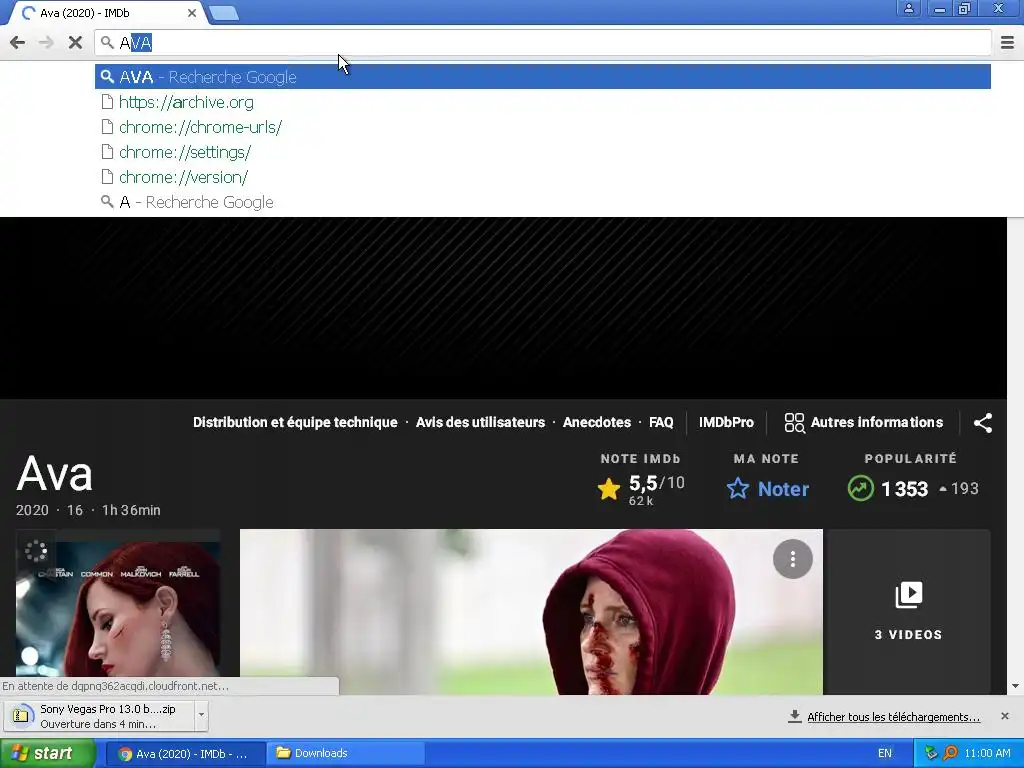
Task: Choose the A - Recherche Google suggestion
Action: click(x=543, y=202)
